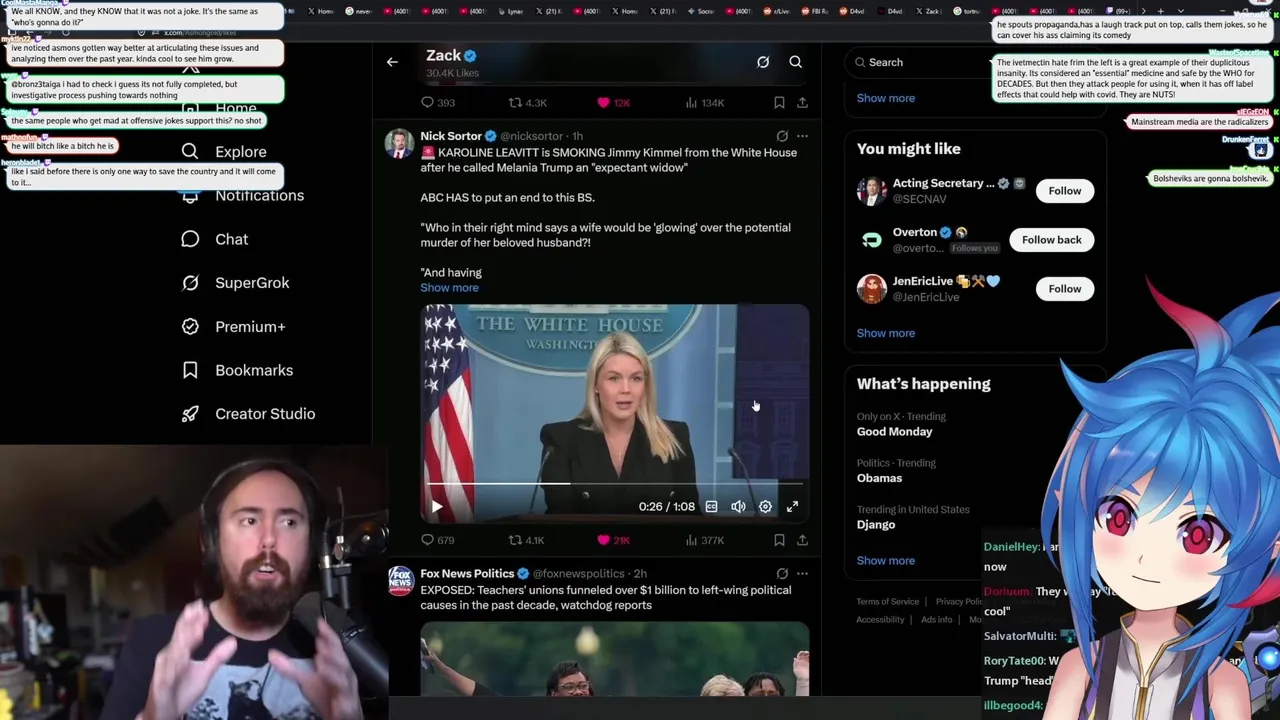Bookmark the Nick Sortor post
The height and width of the screenshot is (720, 1280).
[x=779, y=540]
